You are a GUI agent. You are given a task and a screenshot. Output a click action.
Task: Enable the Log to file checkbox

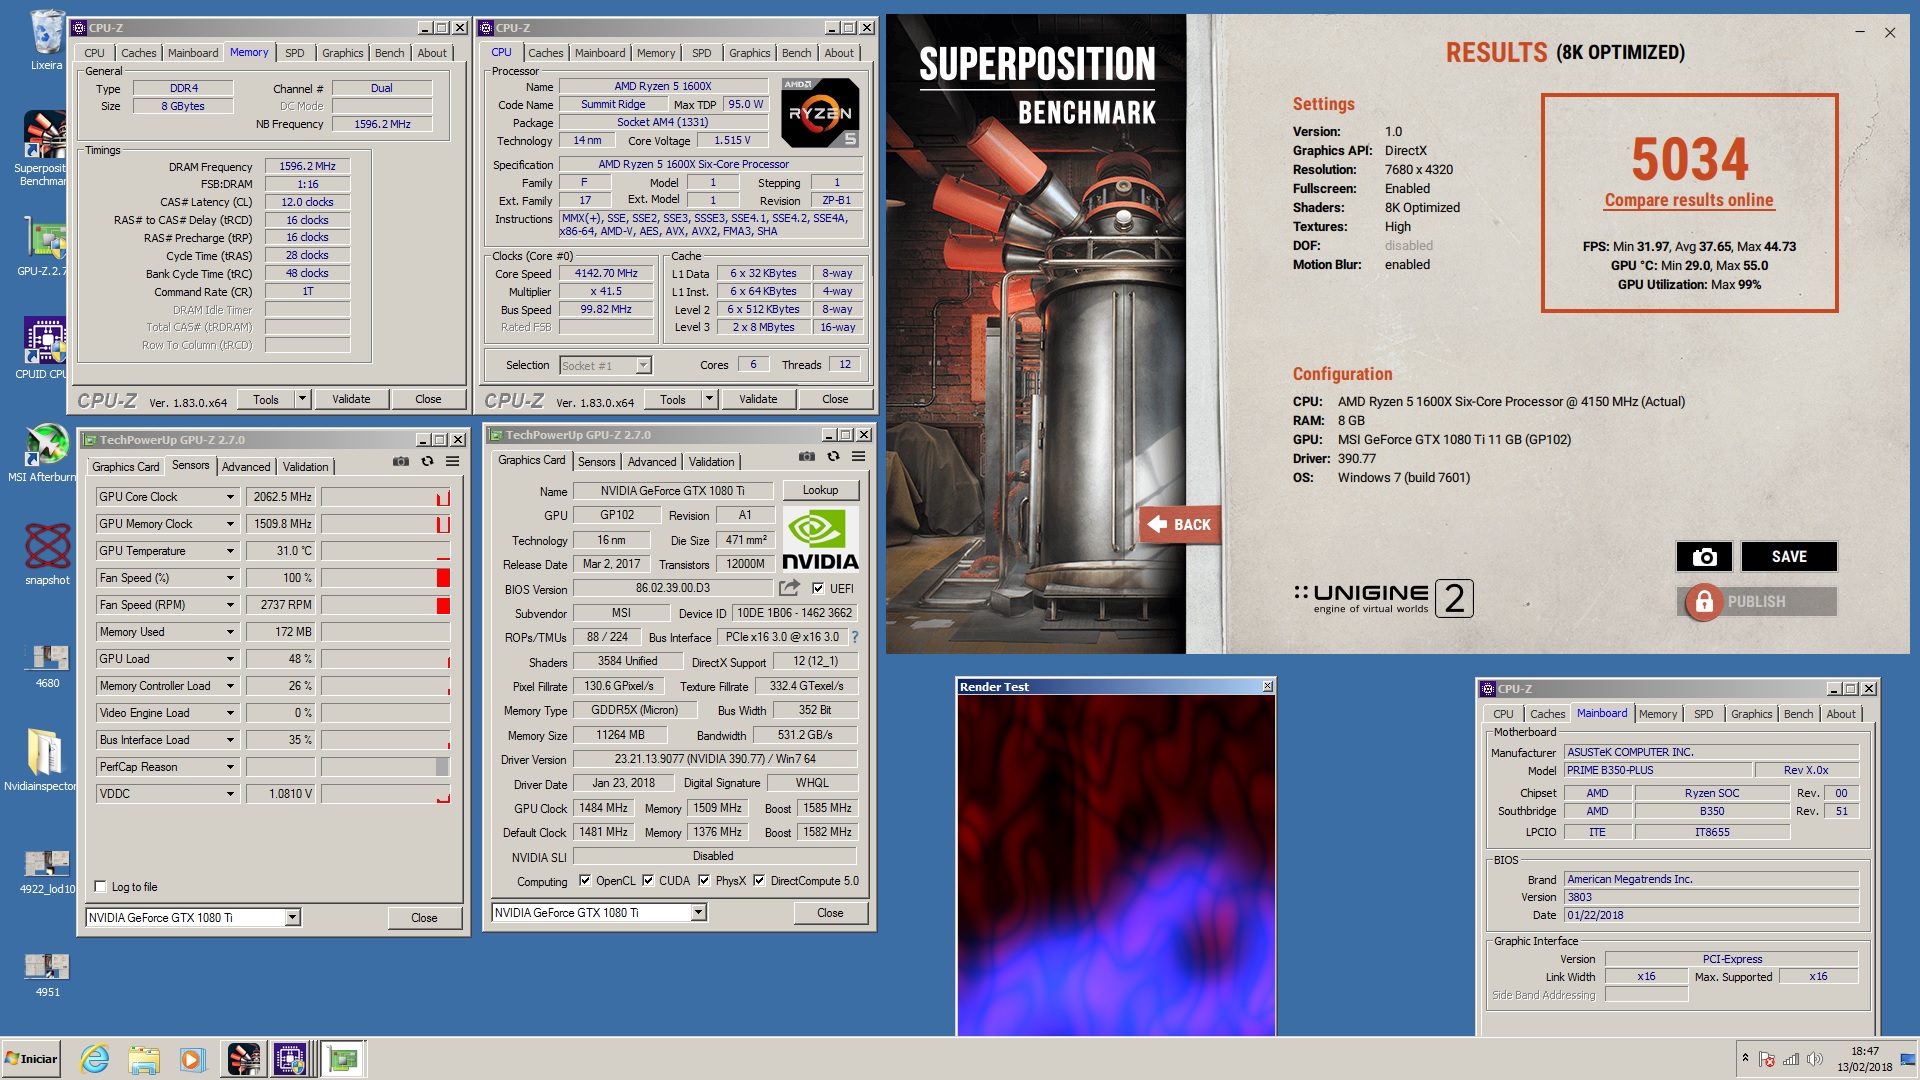click(x=100, y=887)
